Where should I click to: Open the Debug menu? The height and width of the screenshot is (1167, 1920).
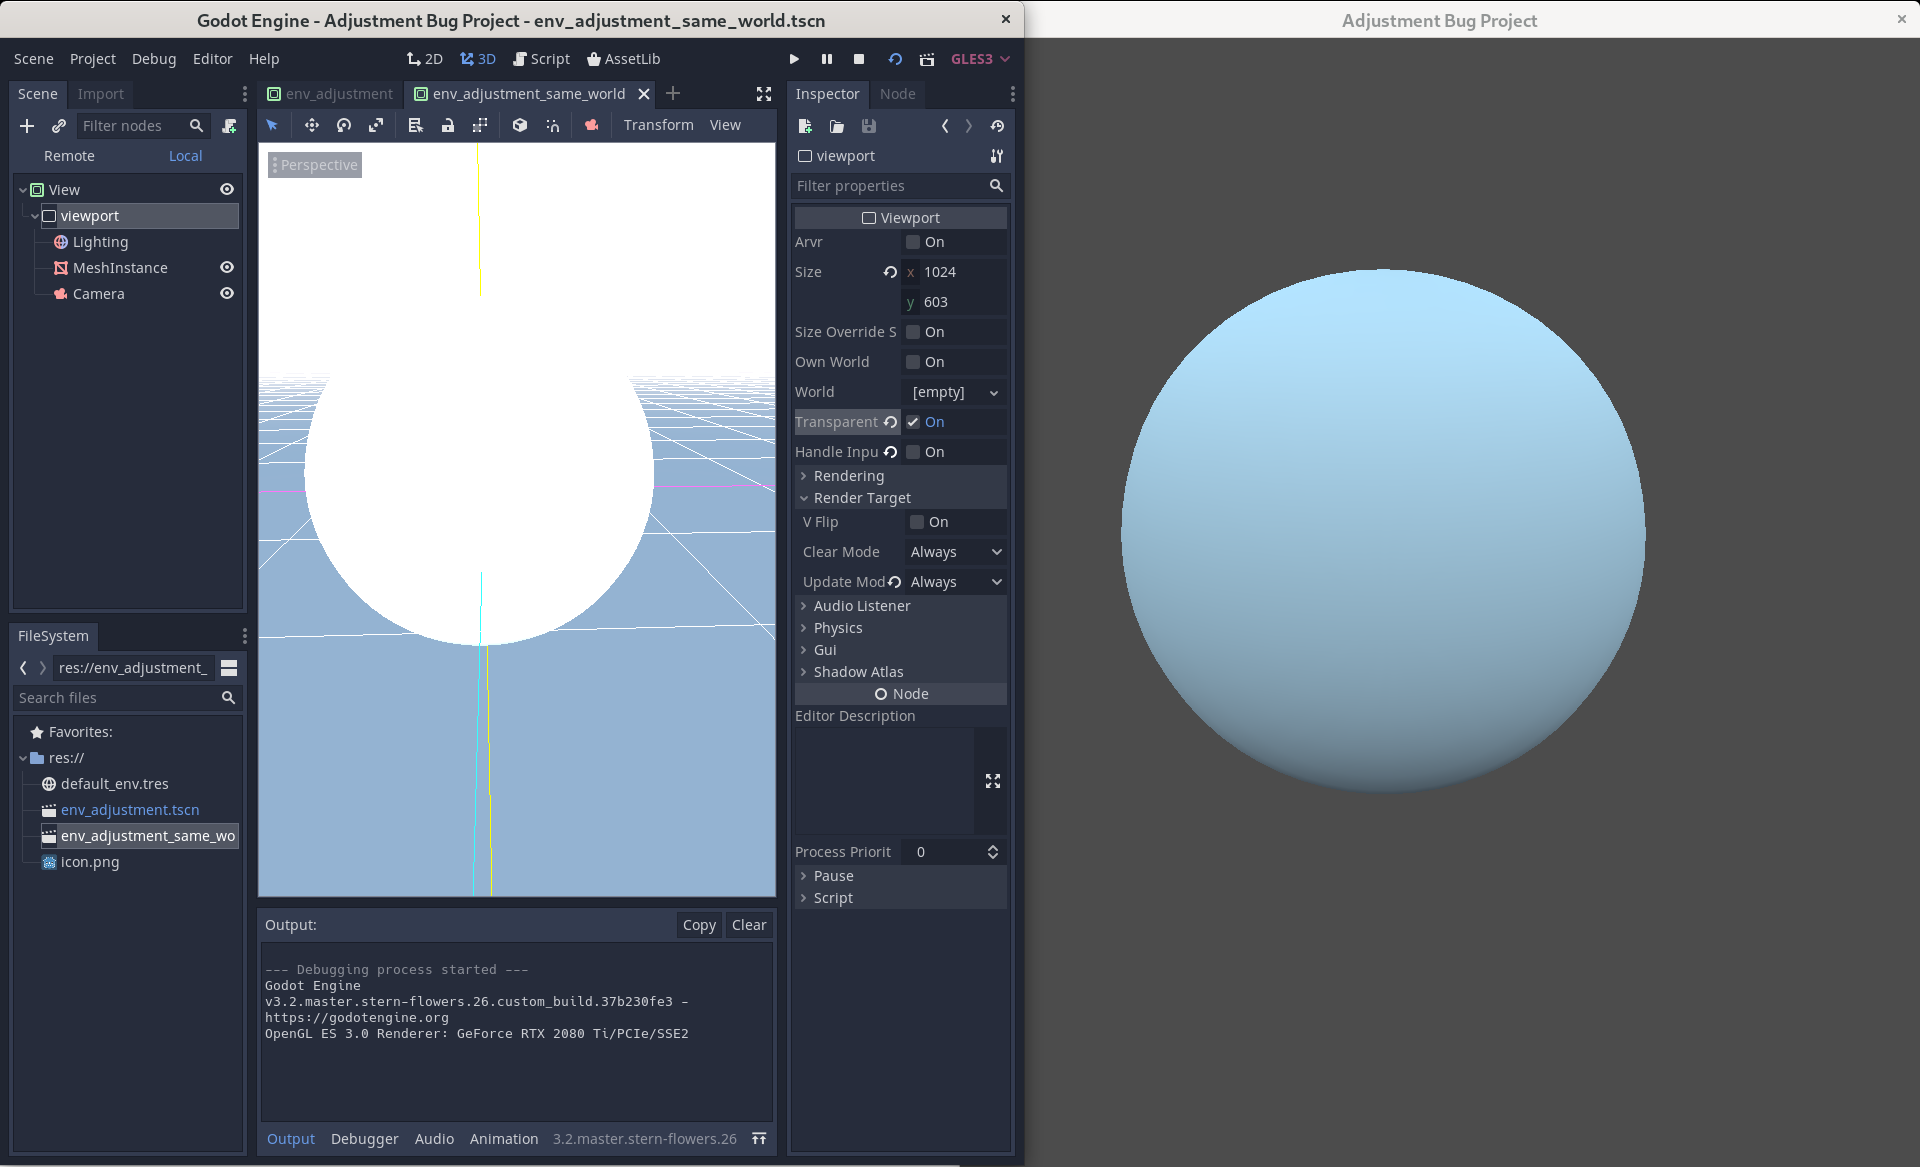point(154,59)
